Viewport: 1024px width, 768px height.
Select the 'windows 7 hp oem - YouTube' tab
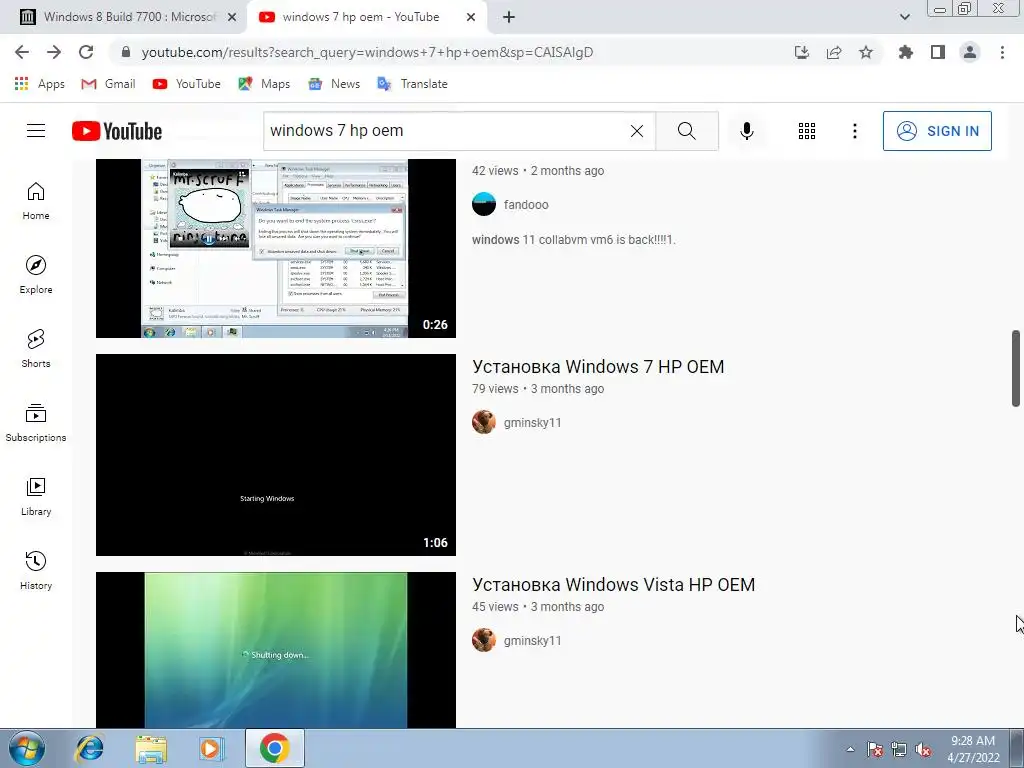(361, 17)
